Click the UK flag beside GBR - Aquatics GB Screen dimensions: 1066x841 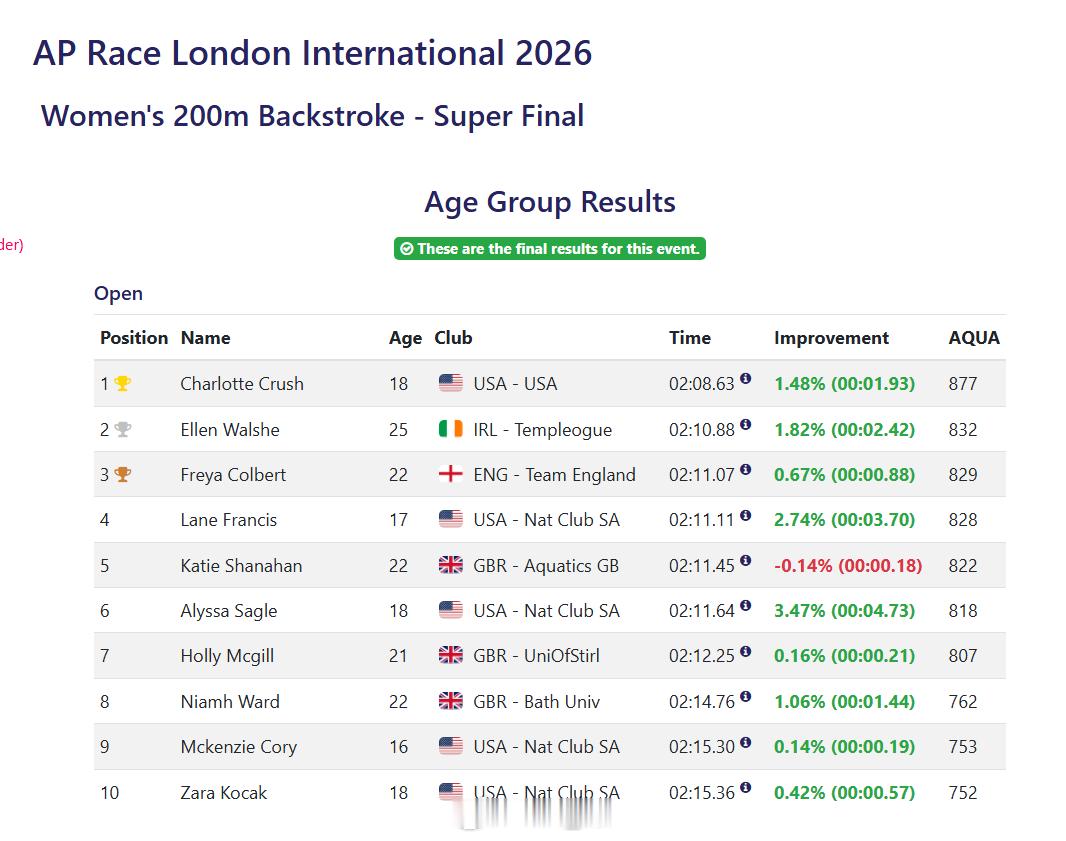point(451,565)
